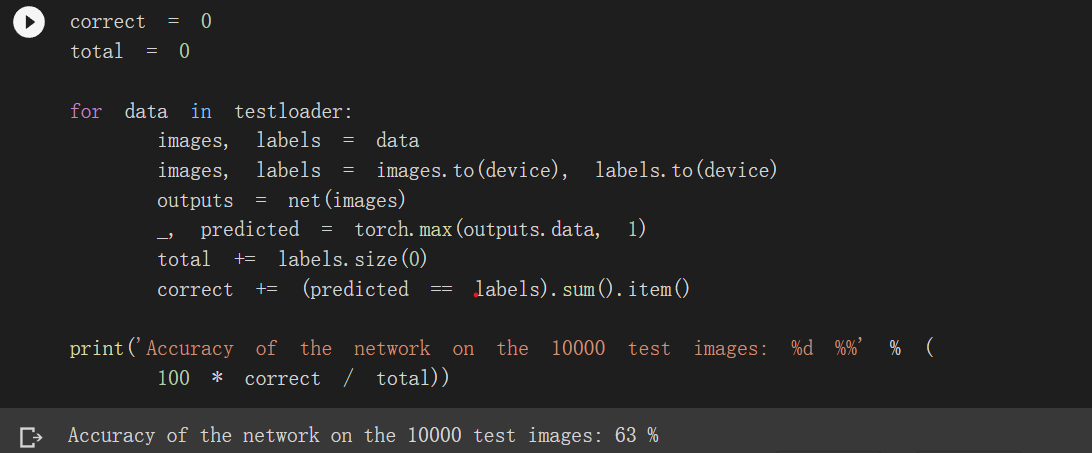Place cursor on 'correct = 0' line
1092x453 pixels.
140,22
